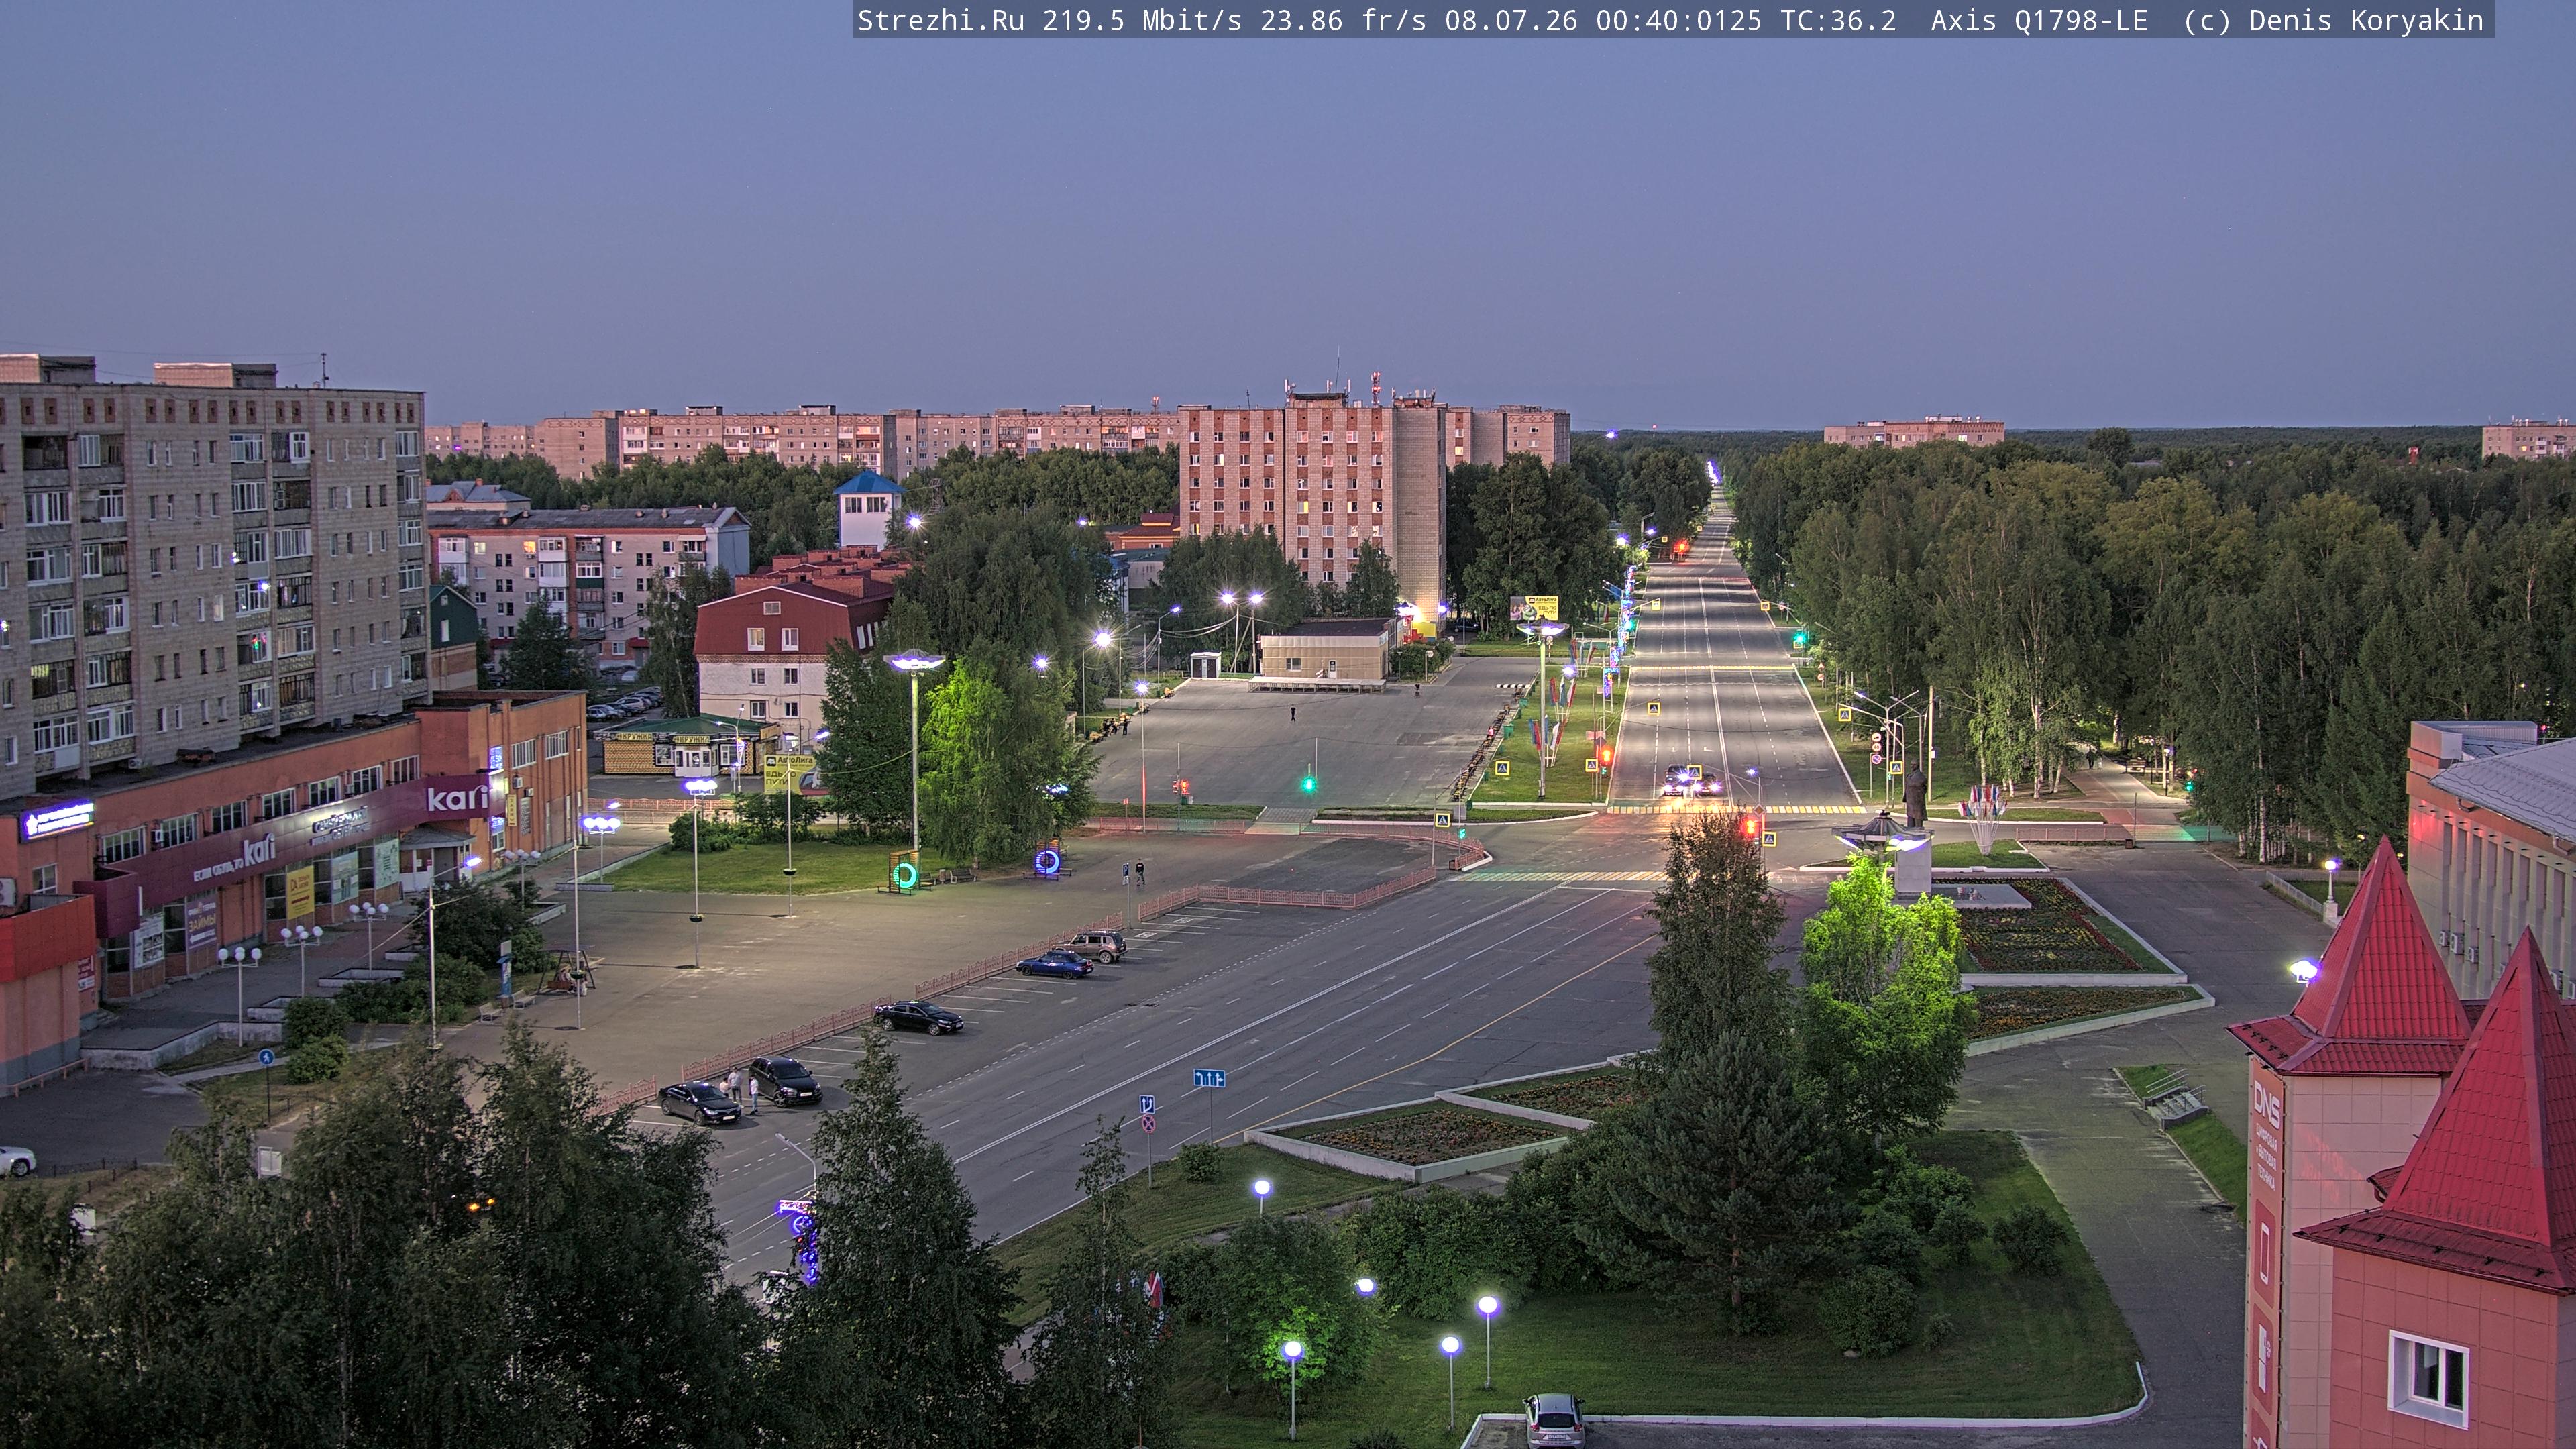2576x1449 pixels.
Task: Click the green traffic light beside the square
Action: coord(1308,785)
